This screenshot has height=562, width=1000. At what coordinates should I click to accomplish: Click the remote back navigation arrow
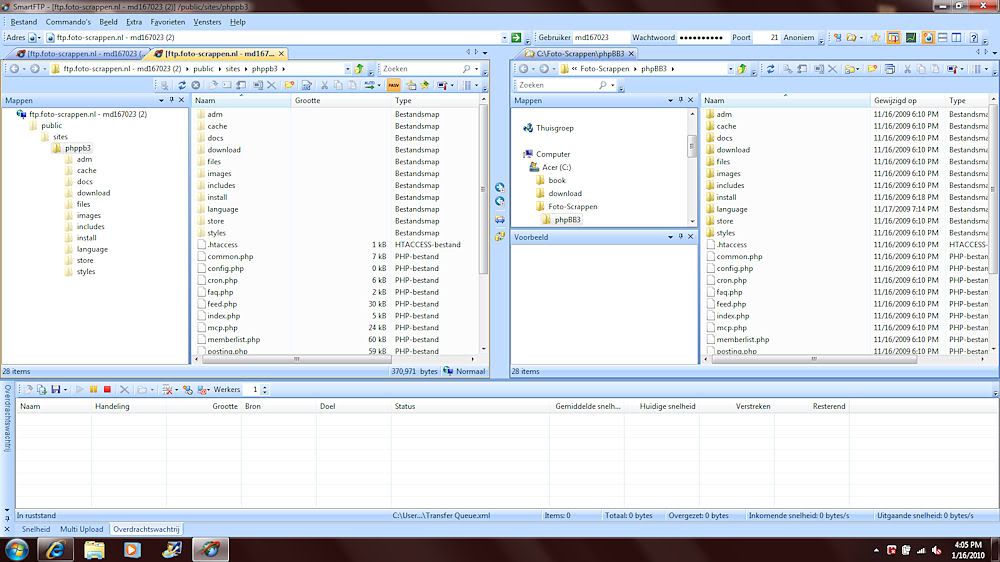[14, 69]
